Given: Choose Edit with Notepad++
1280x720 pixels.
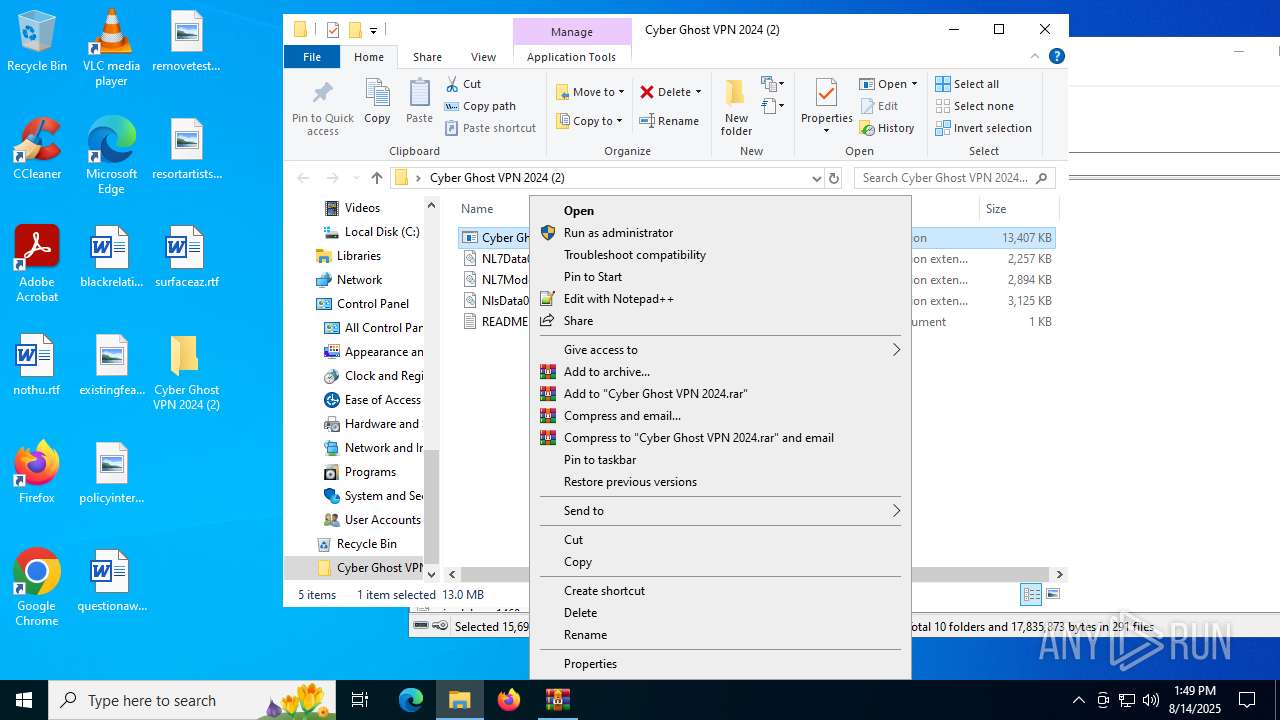Looking at the screenshot, I should 720,299.
